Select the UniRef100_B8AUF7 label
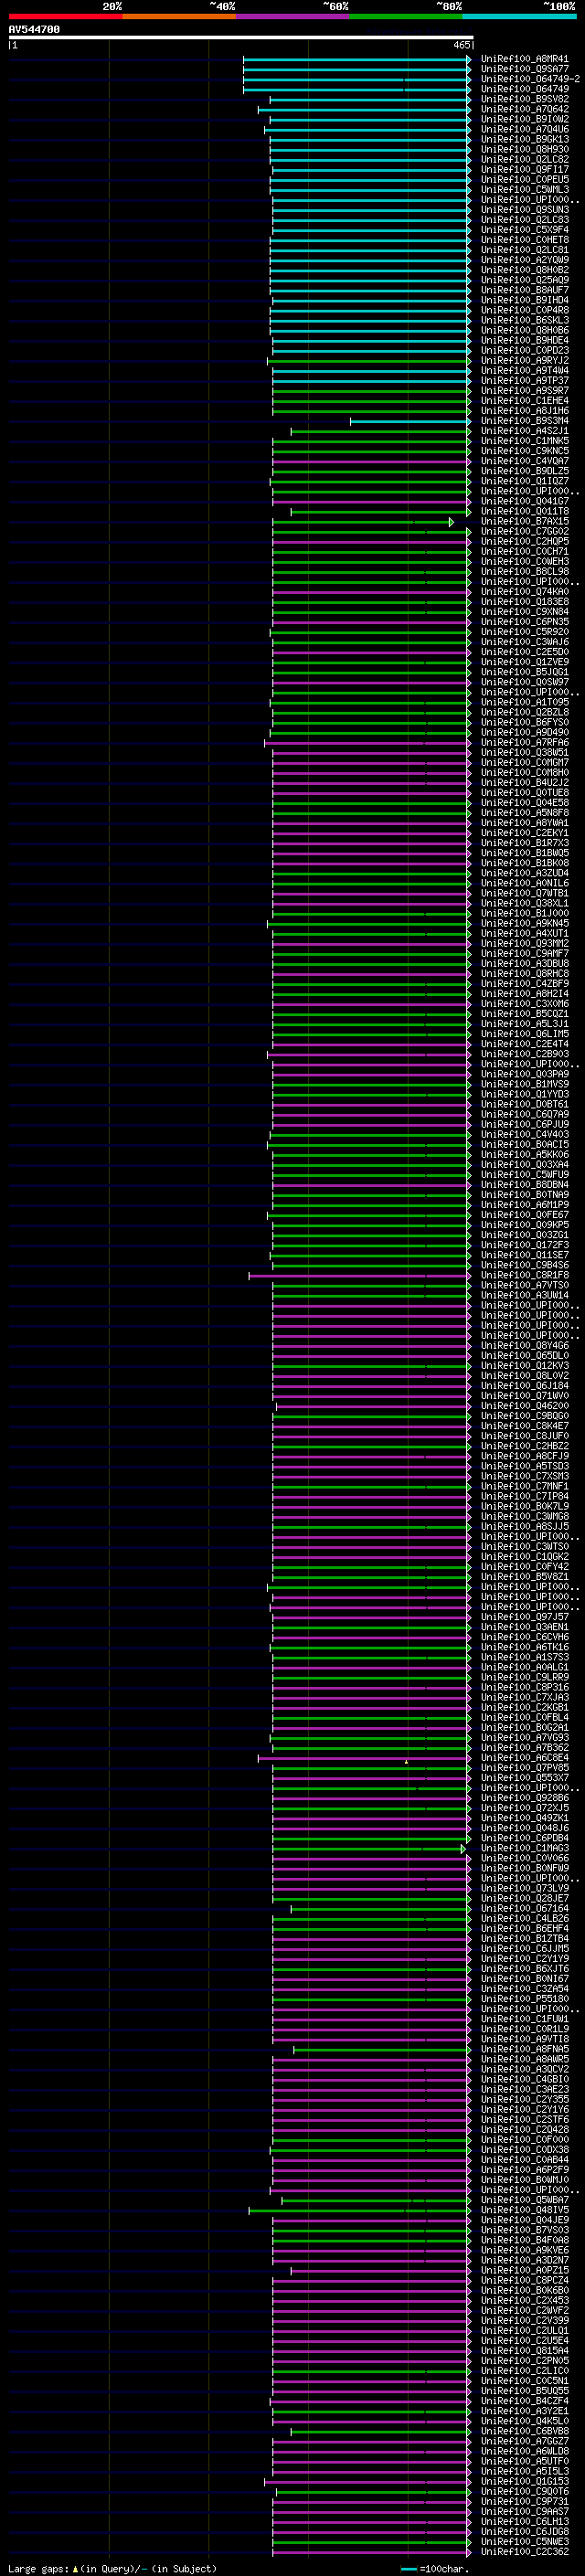Viewport: 585px width, 2576px height. pyautogui.click(x=524, y=290)
